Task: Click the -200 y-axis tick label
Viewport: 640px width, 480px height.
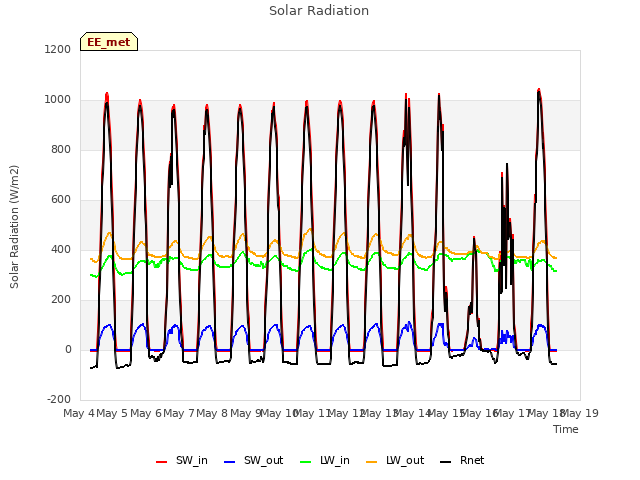Action: click(59, 399)
